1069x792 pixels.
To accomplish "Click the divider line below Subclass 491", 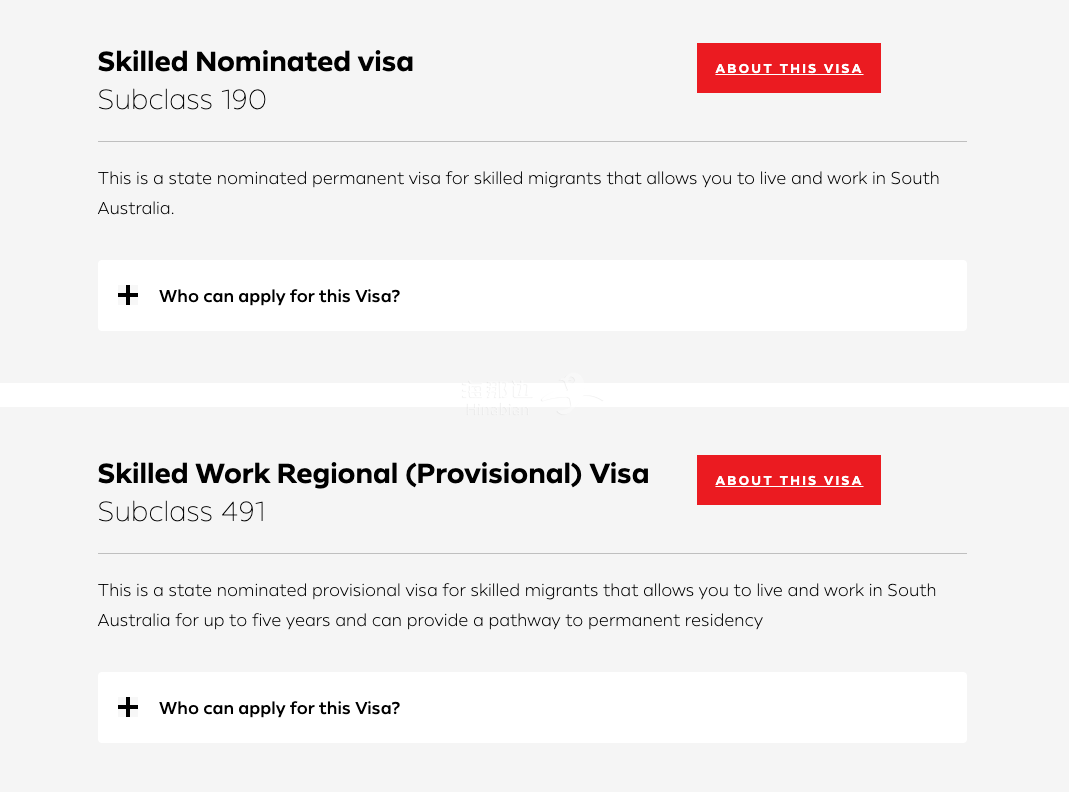I will (x=532, y=554).
